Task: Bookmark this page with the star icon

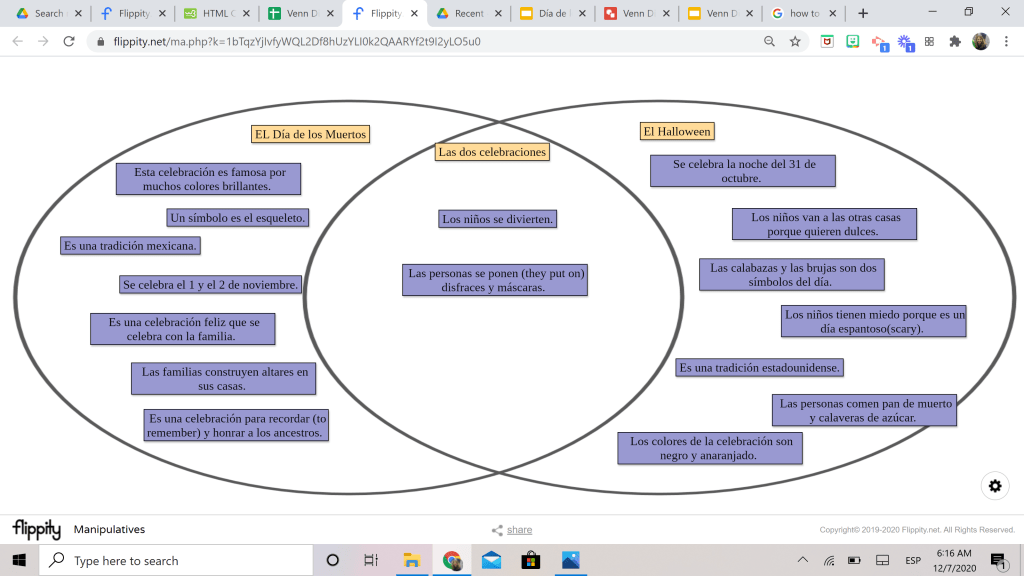Action: pyautogui.click(x=795, y=42)
